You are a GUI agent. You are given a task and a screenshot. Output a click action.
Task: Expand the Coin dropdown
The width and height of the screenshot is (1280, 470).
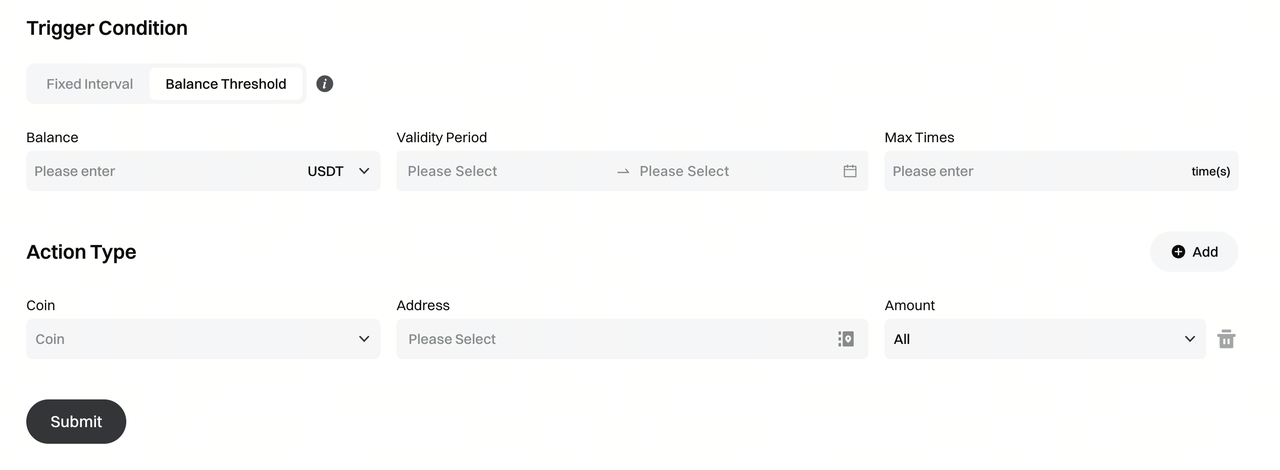pyautogui.click(x=203, y=339)
